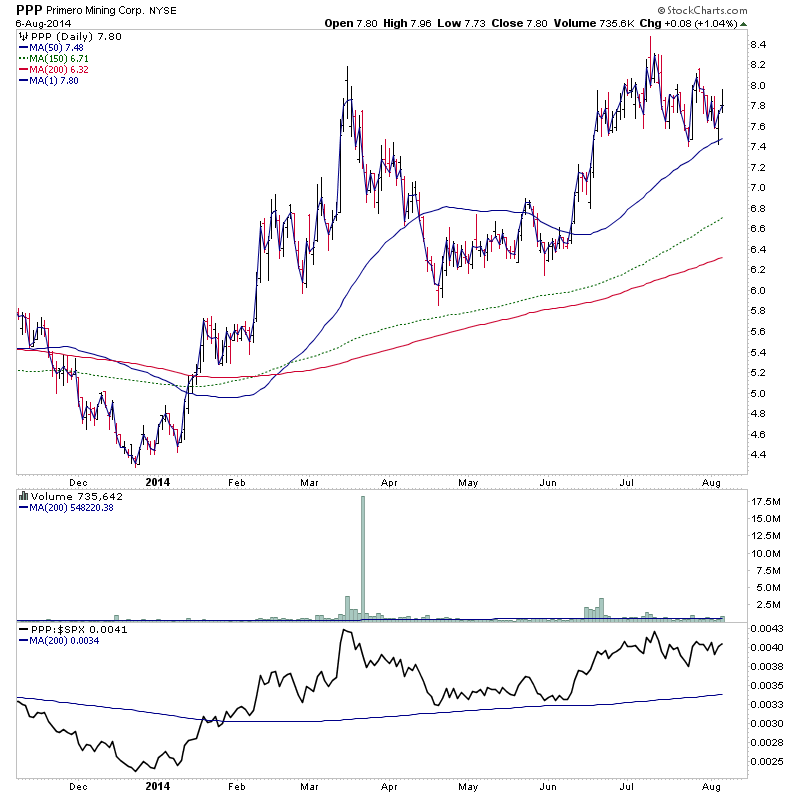
Task: Click the 17.5M volume axis label
Action: [766, 502]
